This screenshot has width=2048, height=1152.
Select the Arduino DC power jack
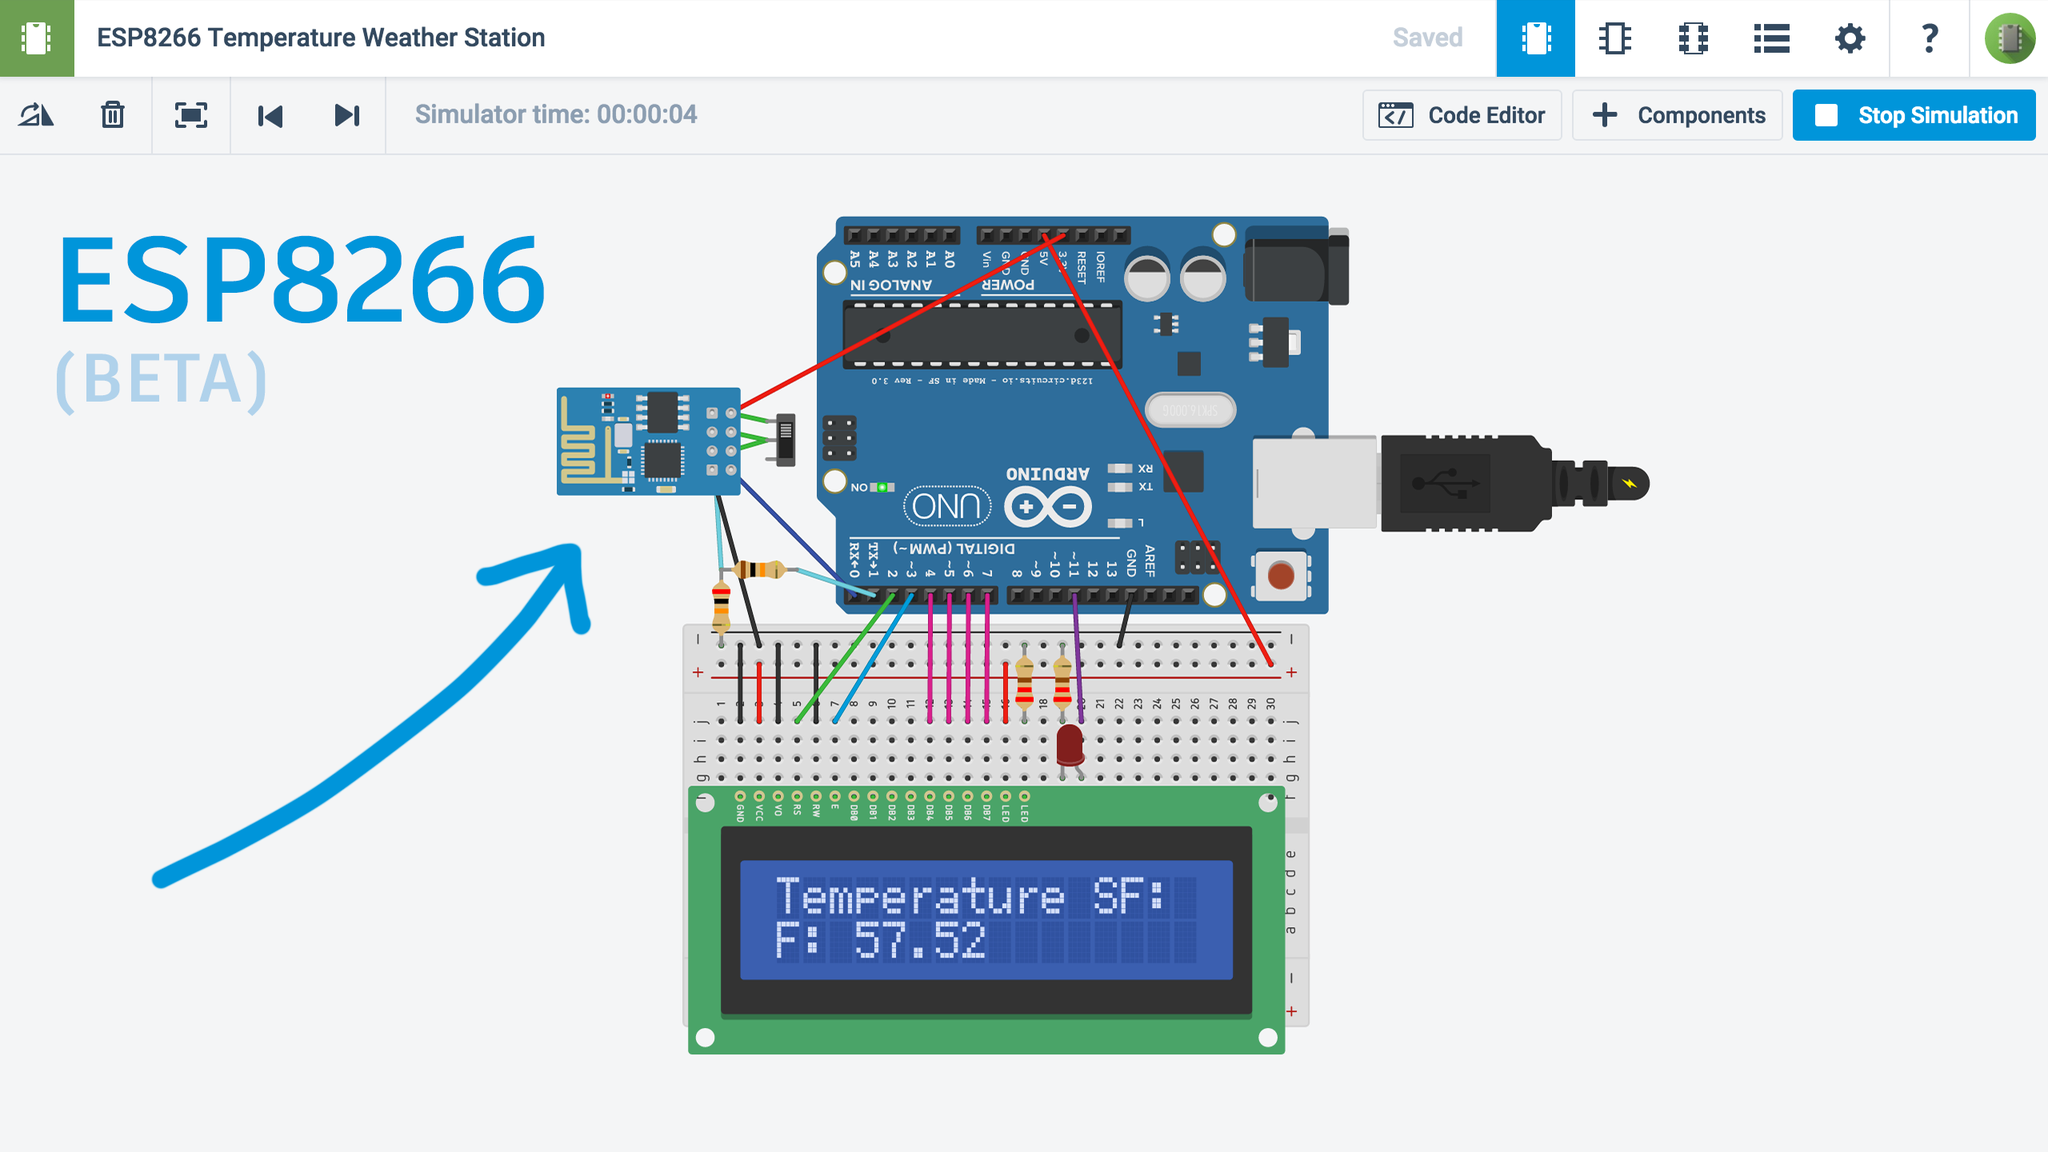coord(1296,266)
